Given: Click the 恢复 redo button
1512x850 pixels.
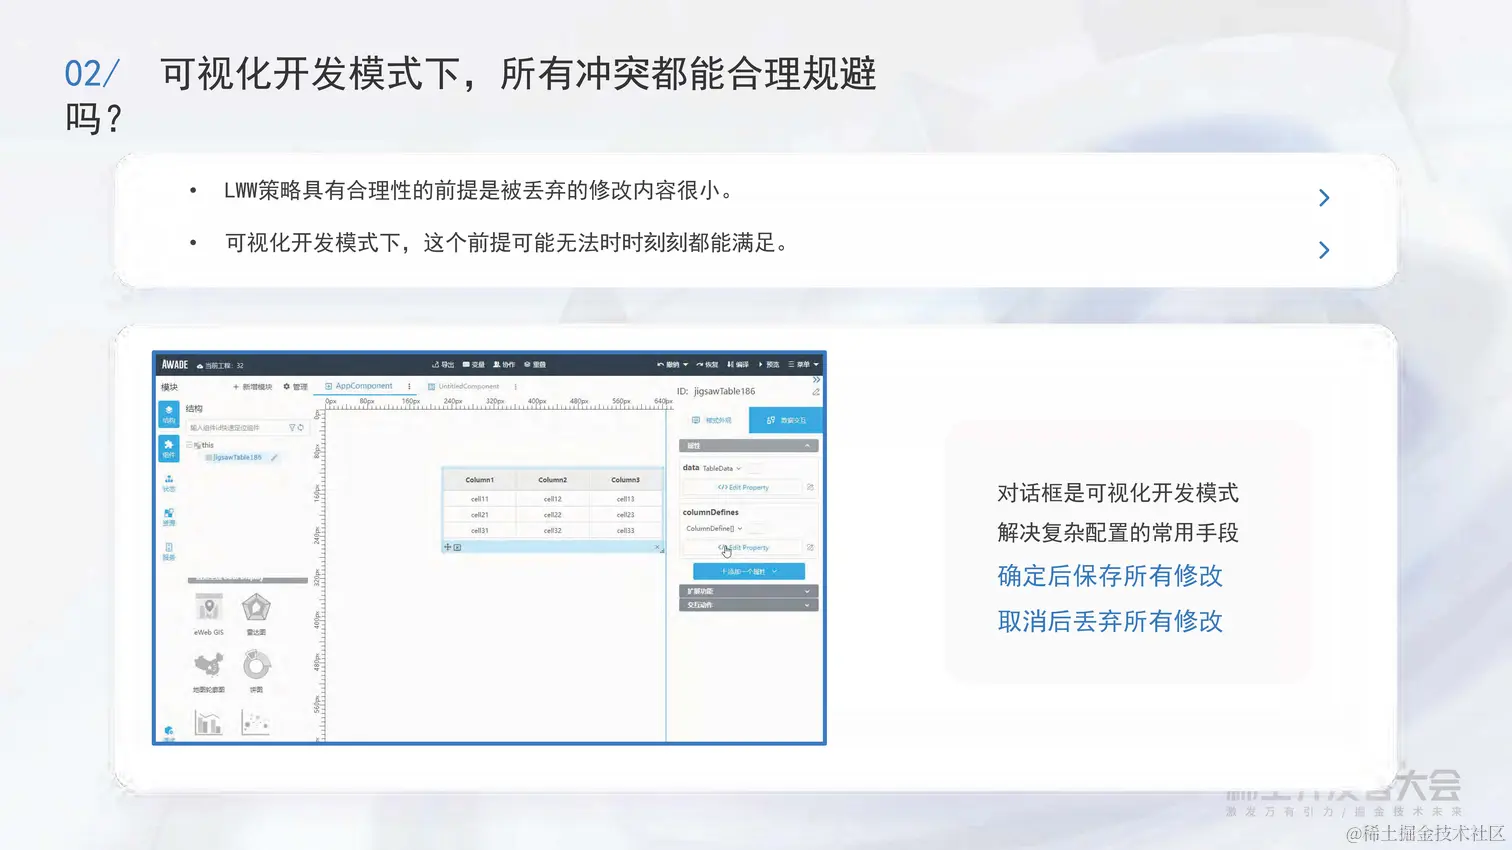Looking at the screenshot, I should tap(707, 365).
